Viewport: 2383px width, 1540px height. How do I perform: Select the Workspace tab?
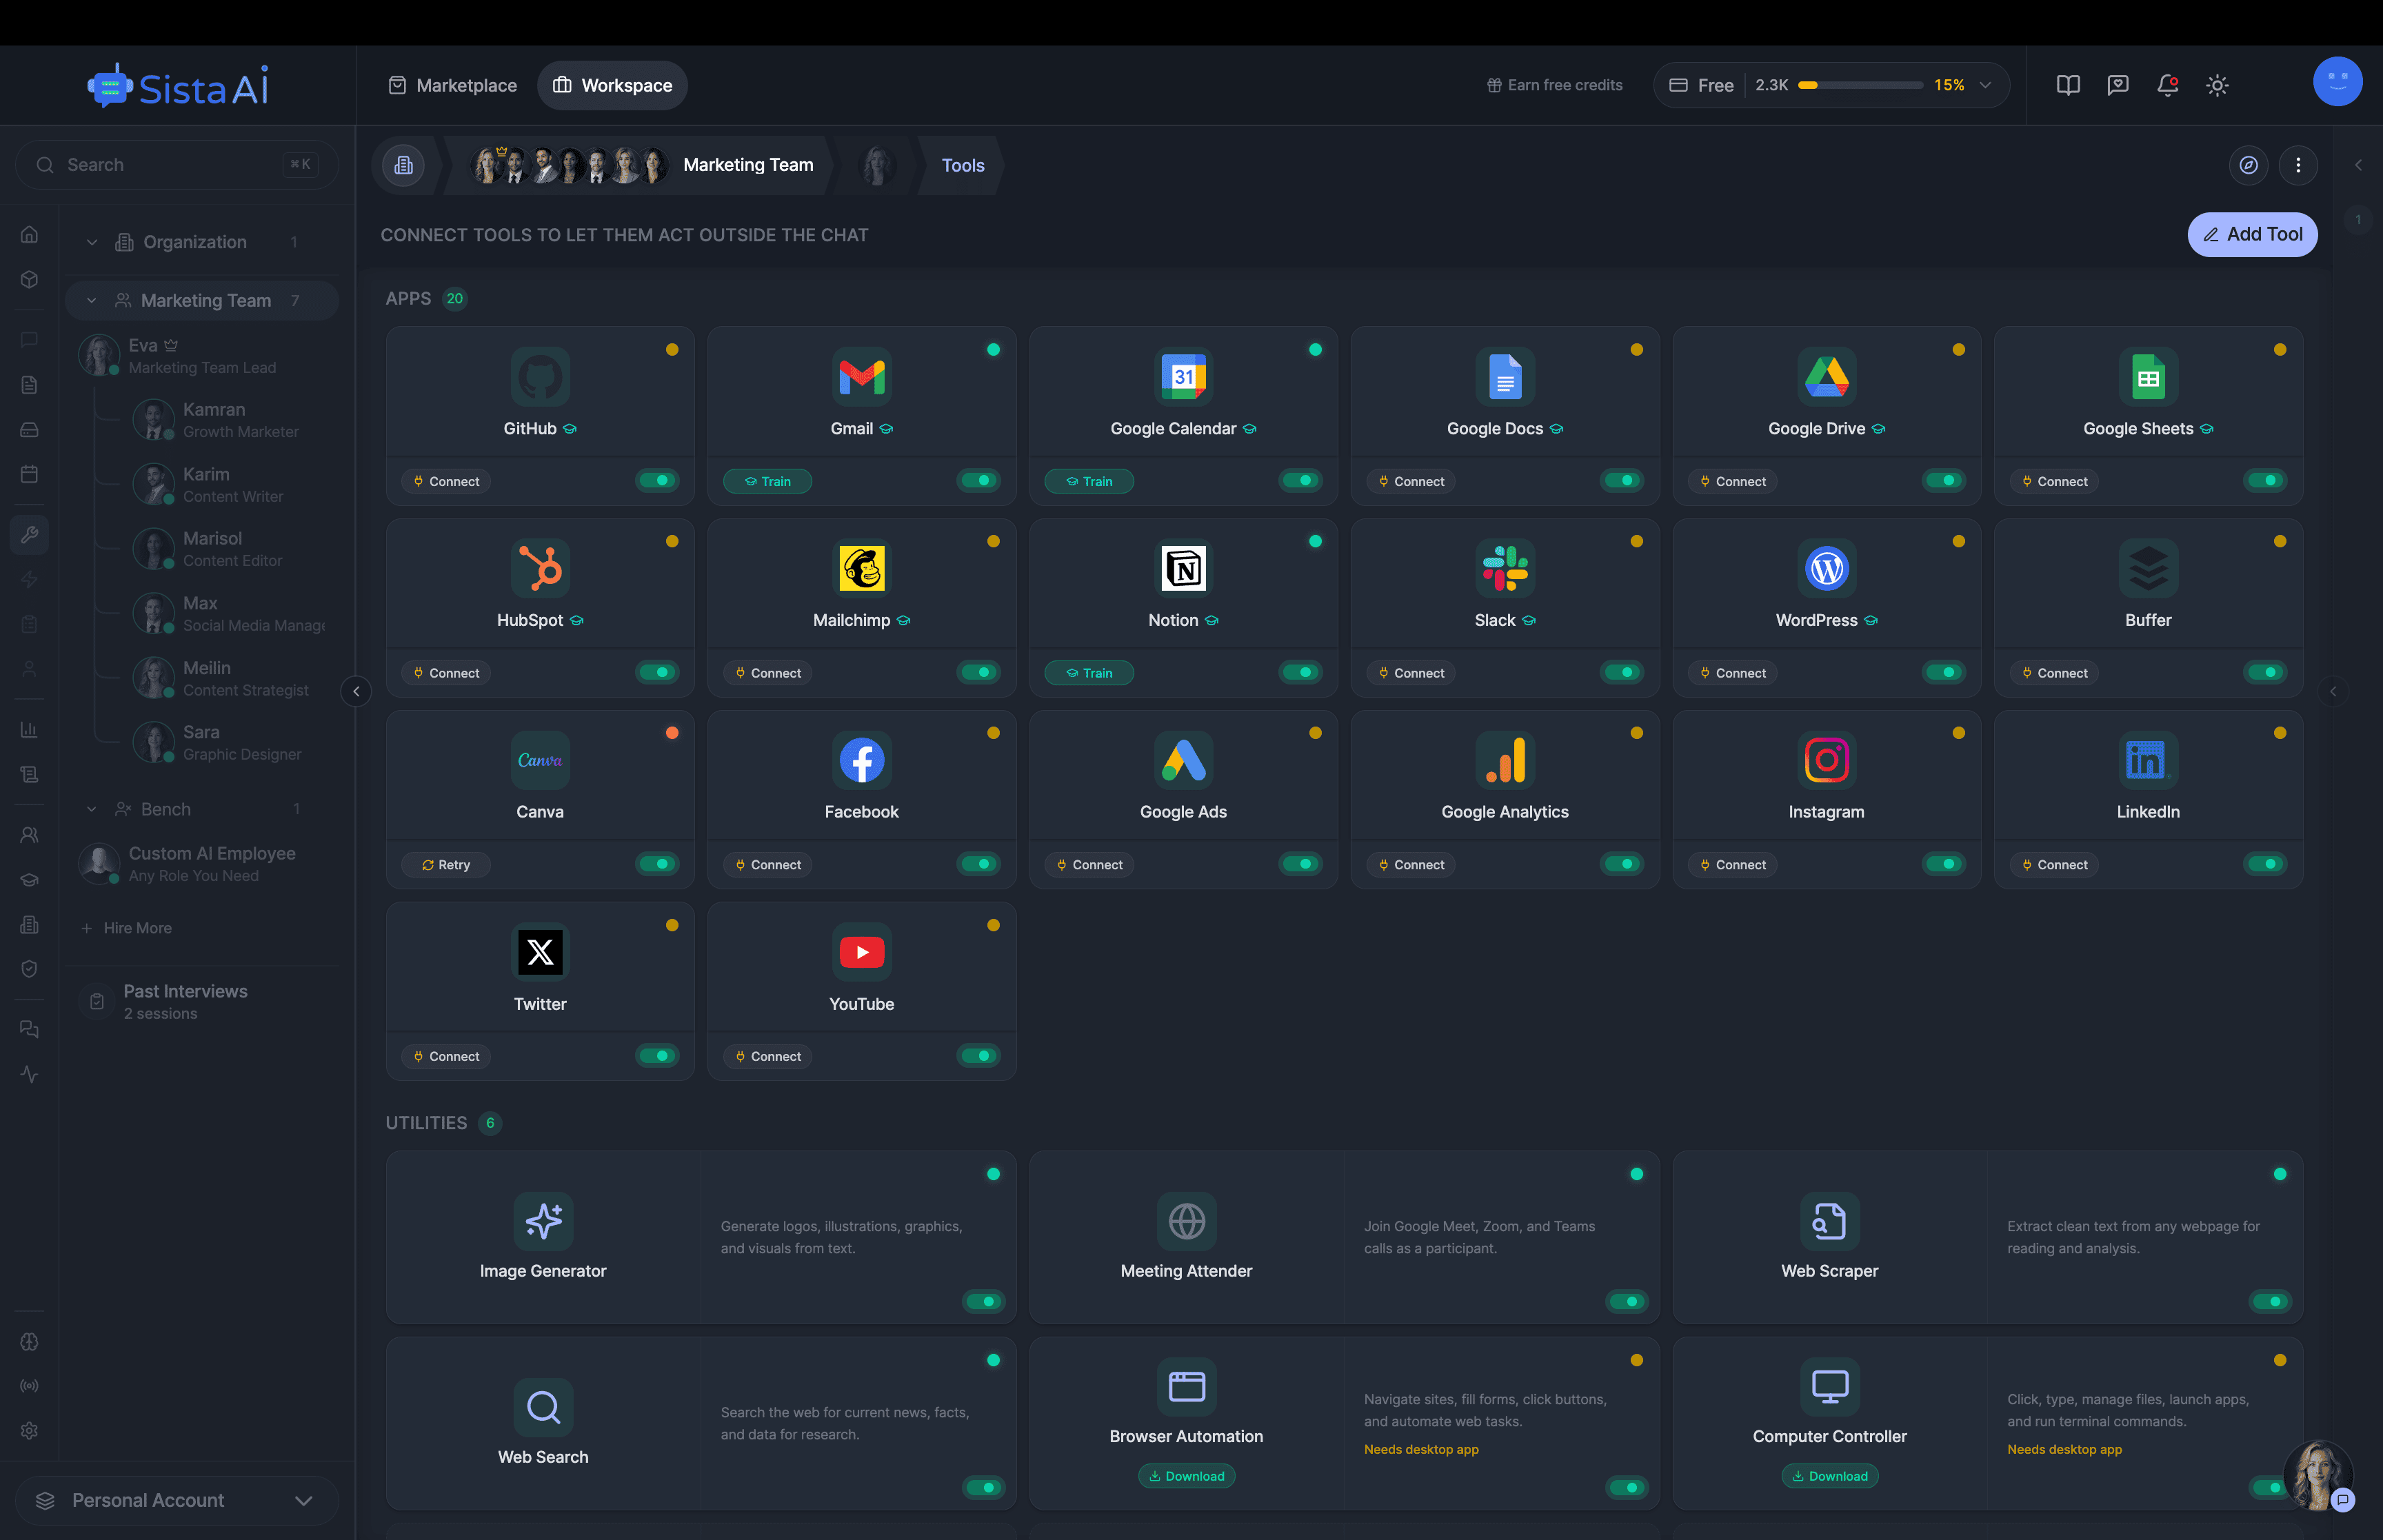tap(612, 85)
